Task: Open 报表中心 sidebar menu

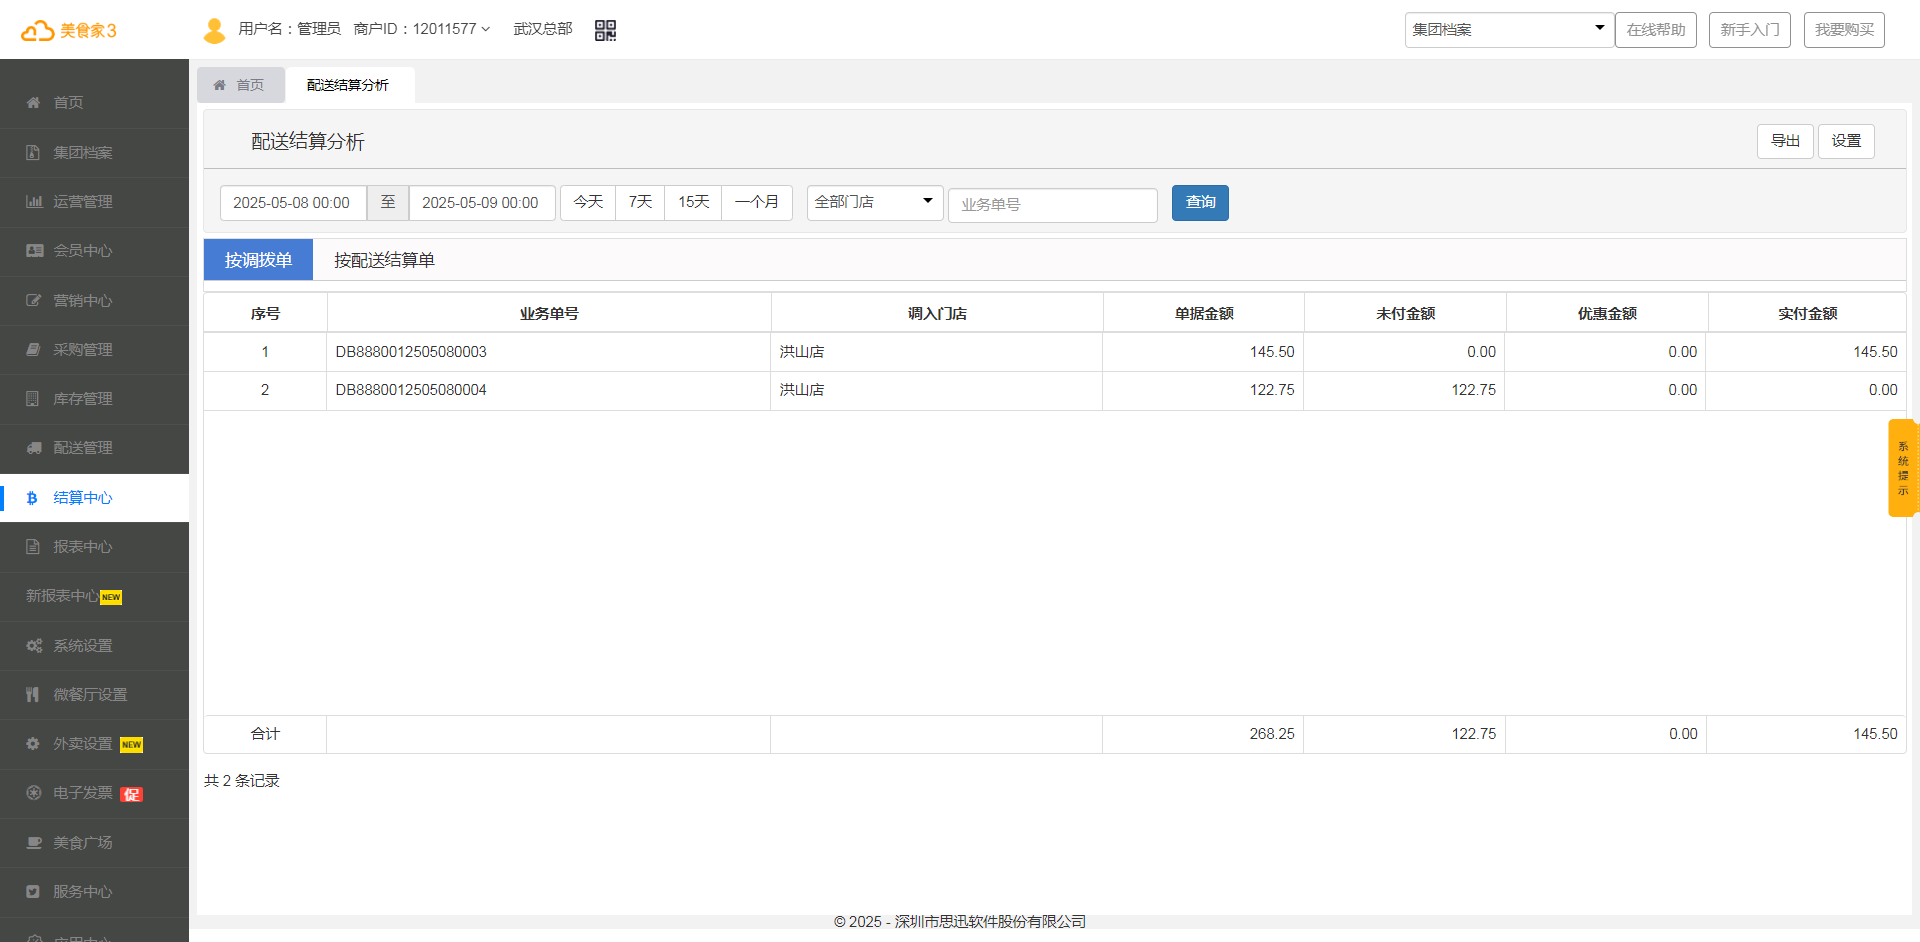Action: [94, 546]
